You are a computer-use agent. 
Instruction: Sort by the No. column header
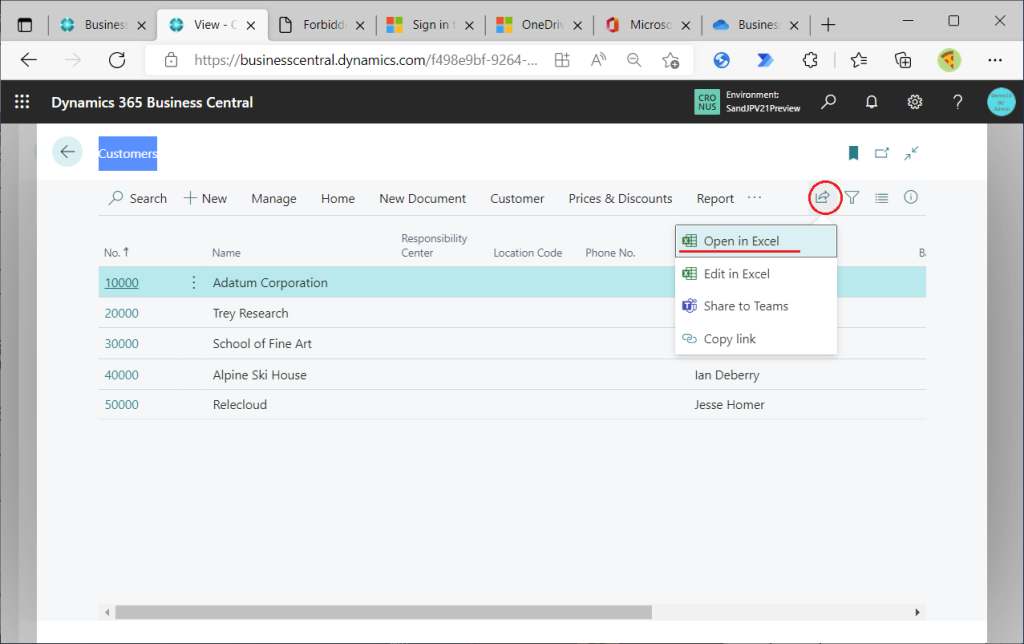tap(116, 252)
